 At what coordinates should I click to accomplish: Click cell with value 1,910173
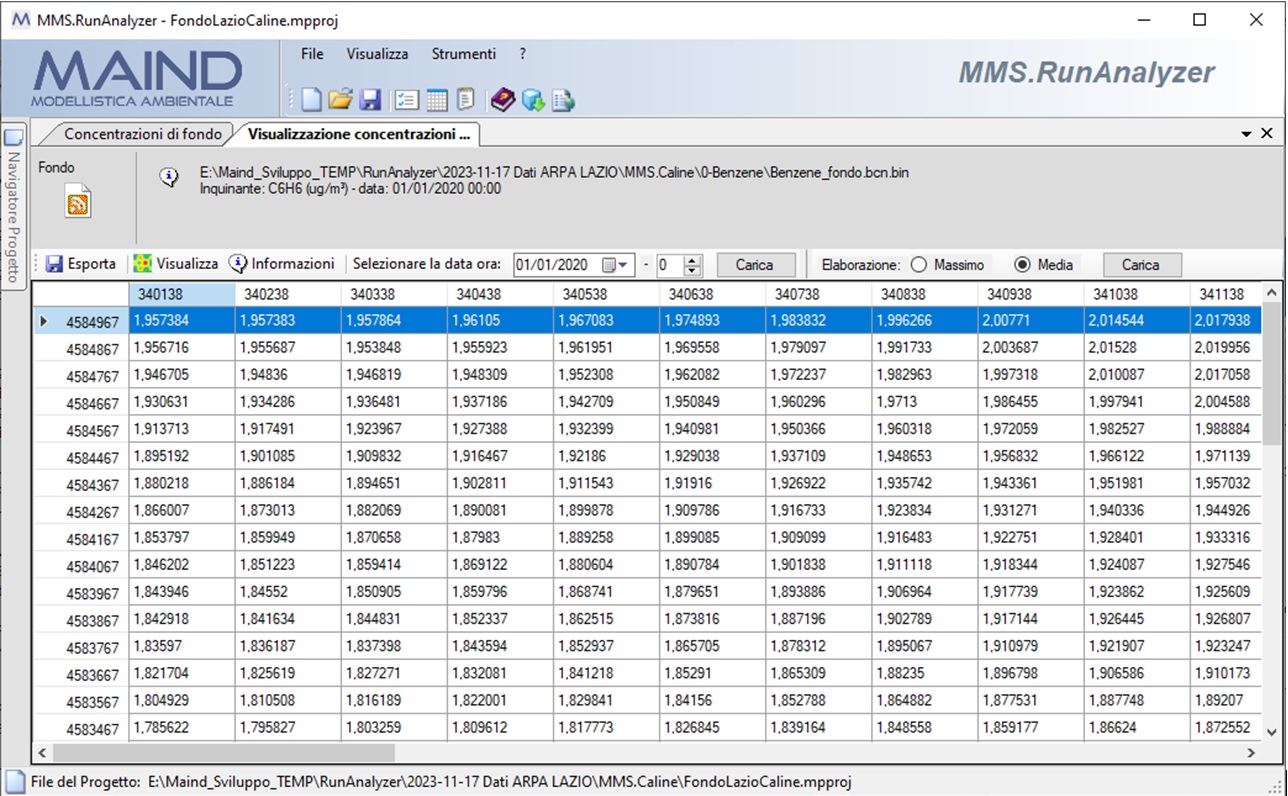(1226, 673)
